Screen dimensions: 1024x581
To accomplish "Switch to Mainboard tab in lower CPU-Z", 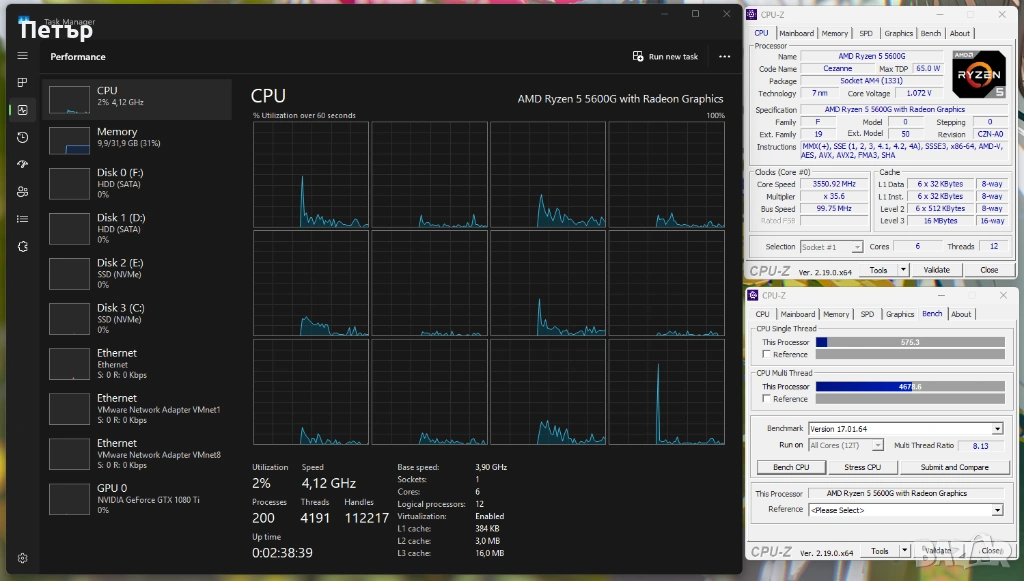I will pyautogui.click(x=798, y=314).
